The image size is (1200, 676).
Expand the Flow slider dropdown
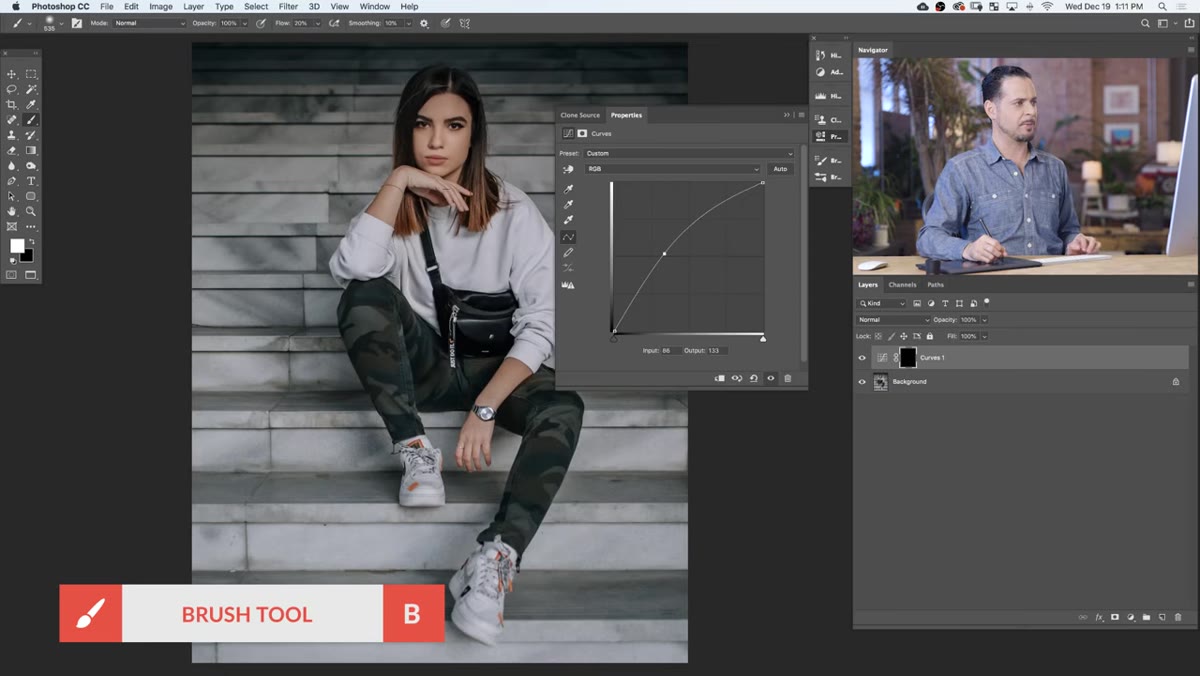(x=318, y=23)
